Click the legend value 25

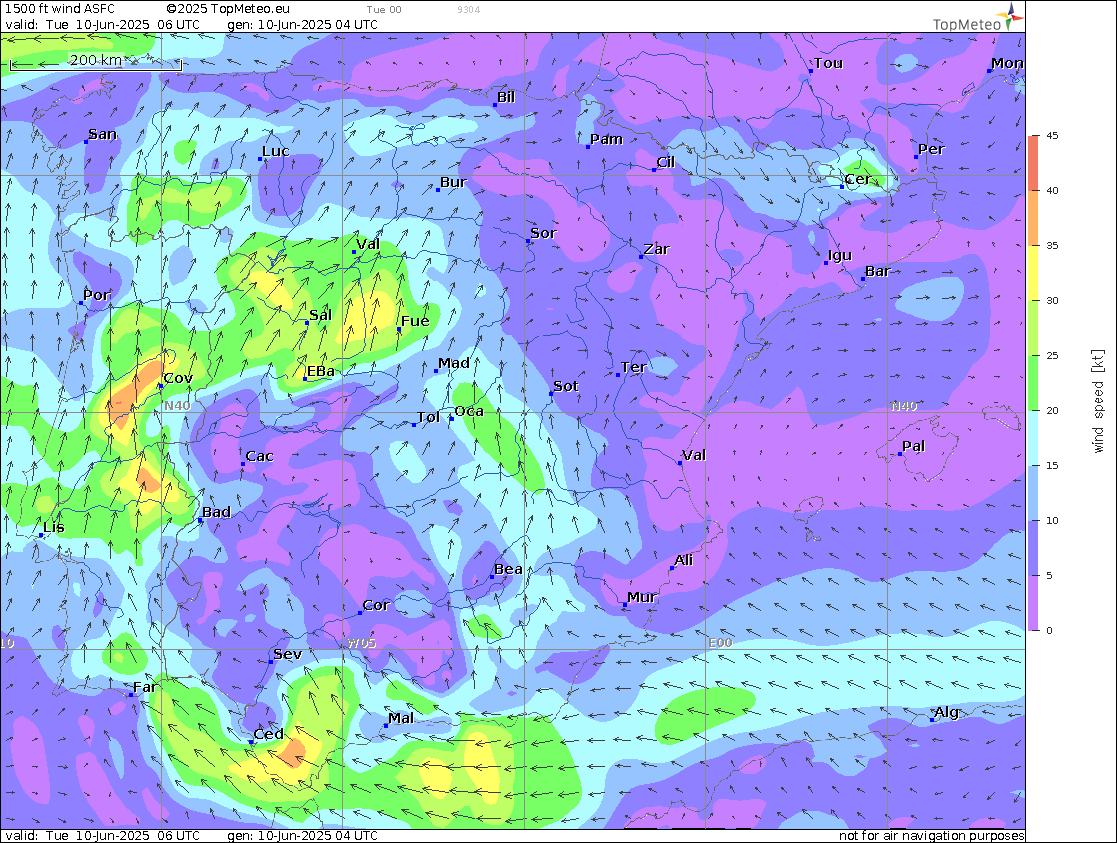(1052, 356)
